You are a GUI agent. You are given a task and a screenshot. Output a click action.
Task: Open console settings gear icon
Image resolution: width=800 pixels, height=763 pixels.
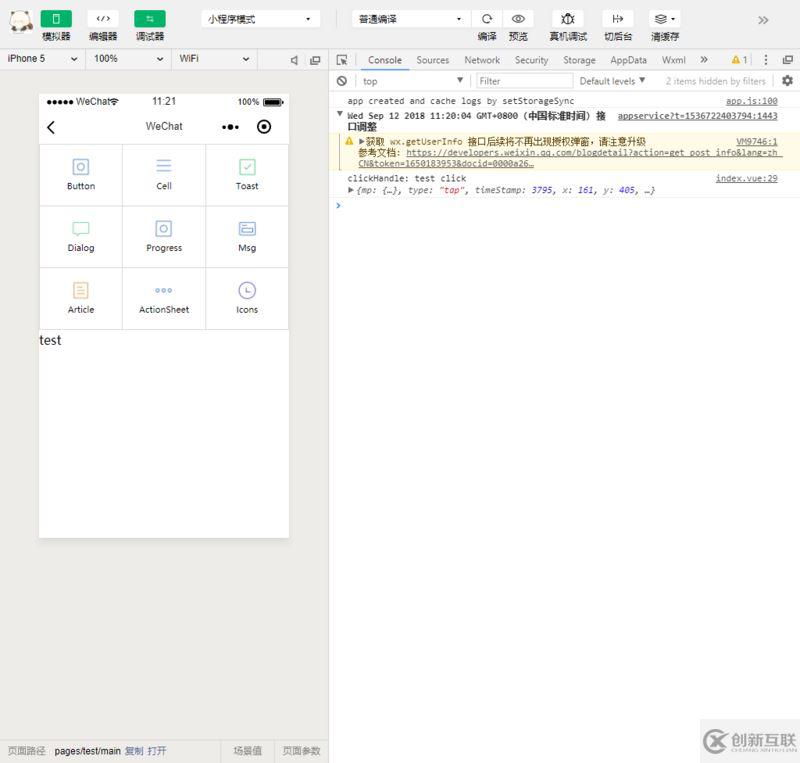click(787, 81)
